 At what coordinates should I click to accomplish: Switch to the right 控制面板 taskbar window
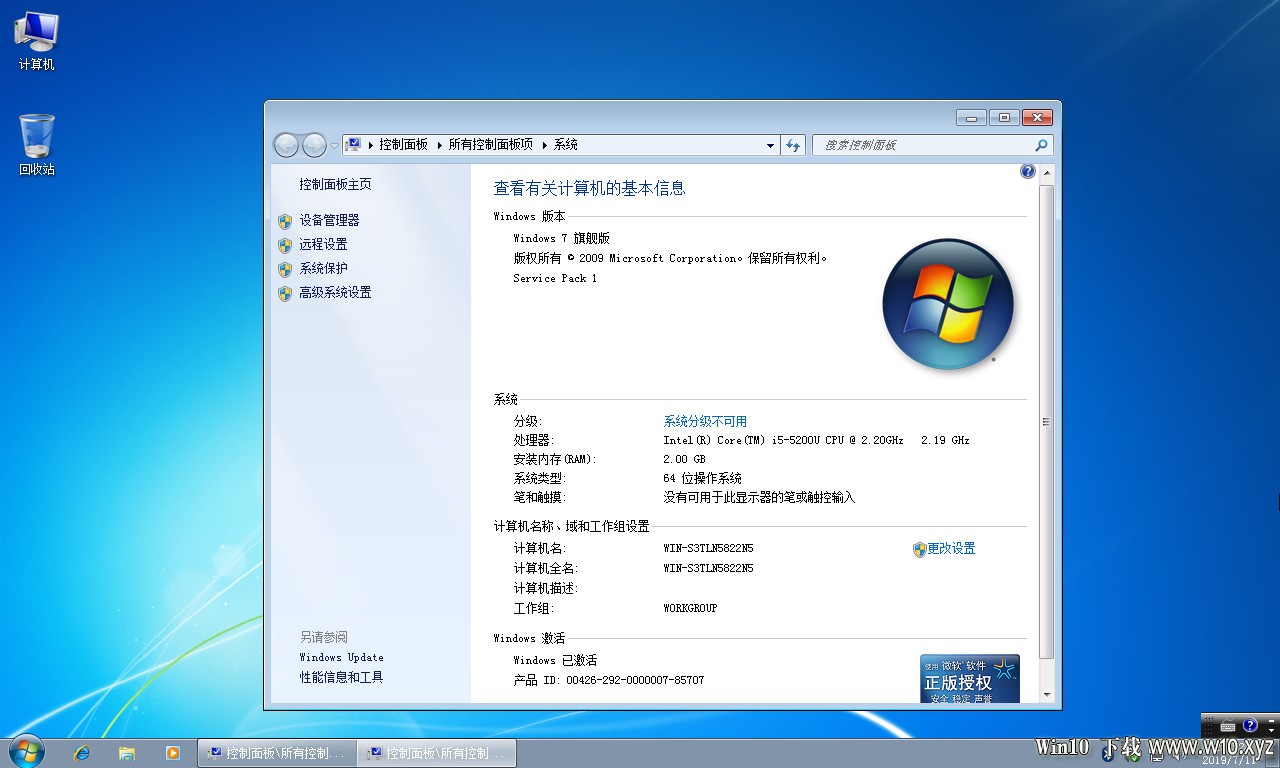point(436,753)
